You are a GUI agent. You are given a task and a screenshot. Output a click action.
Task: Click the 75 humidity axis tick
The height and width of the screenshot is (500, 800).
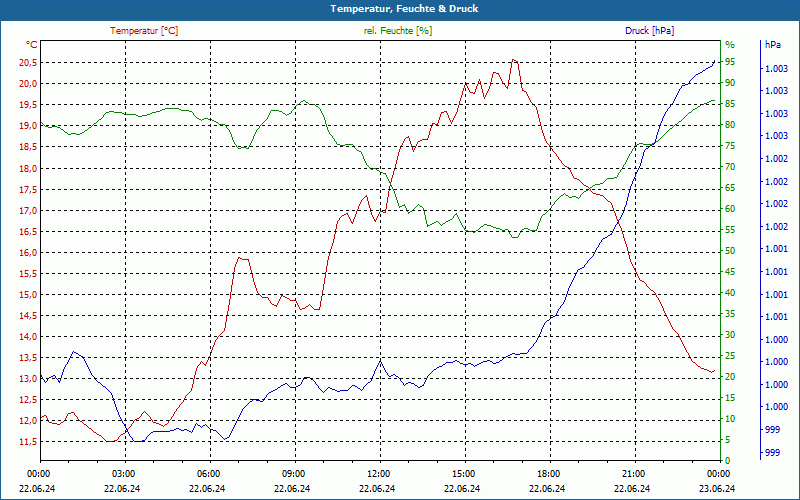pos(730,146)
